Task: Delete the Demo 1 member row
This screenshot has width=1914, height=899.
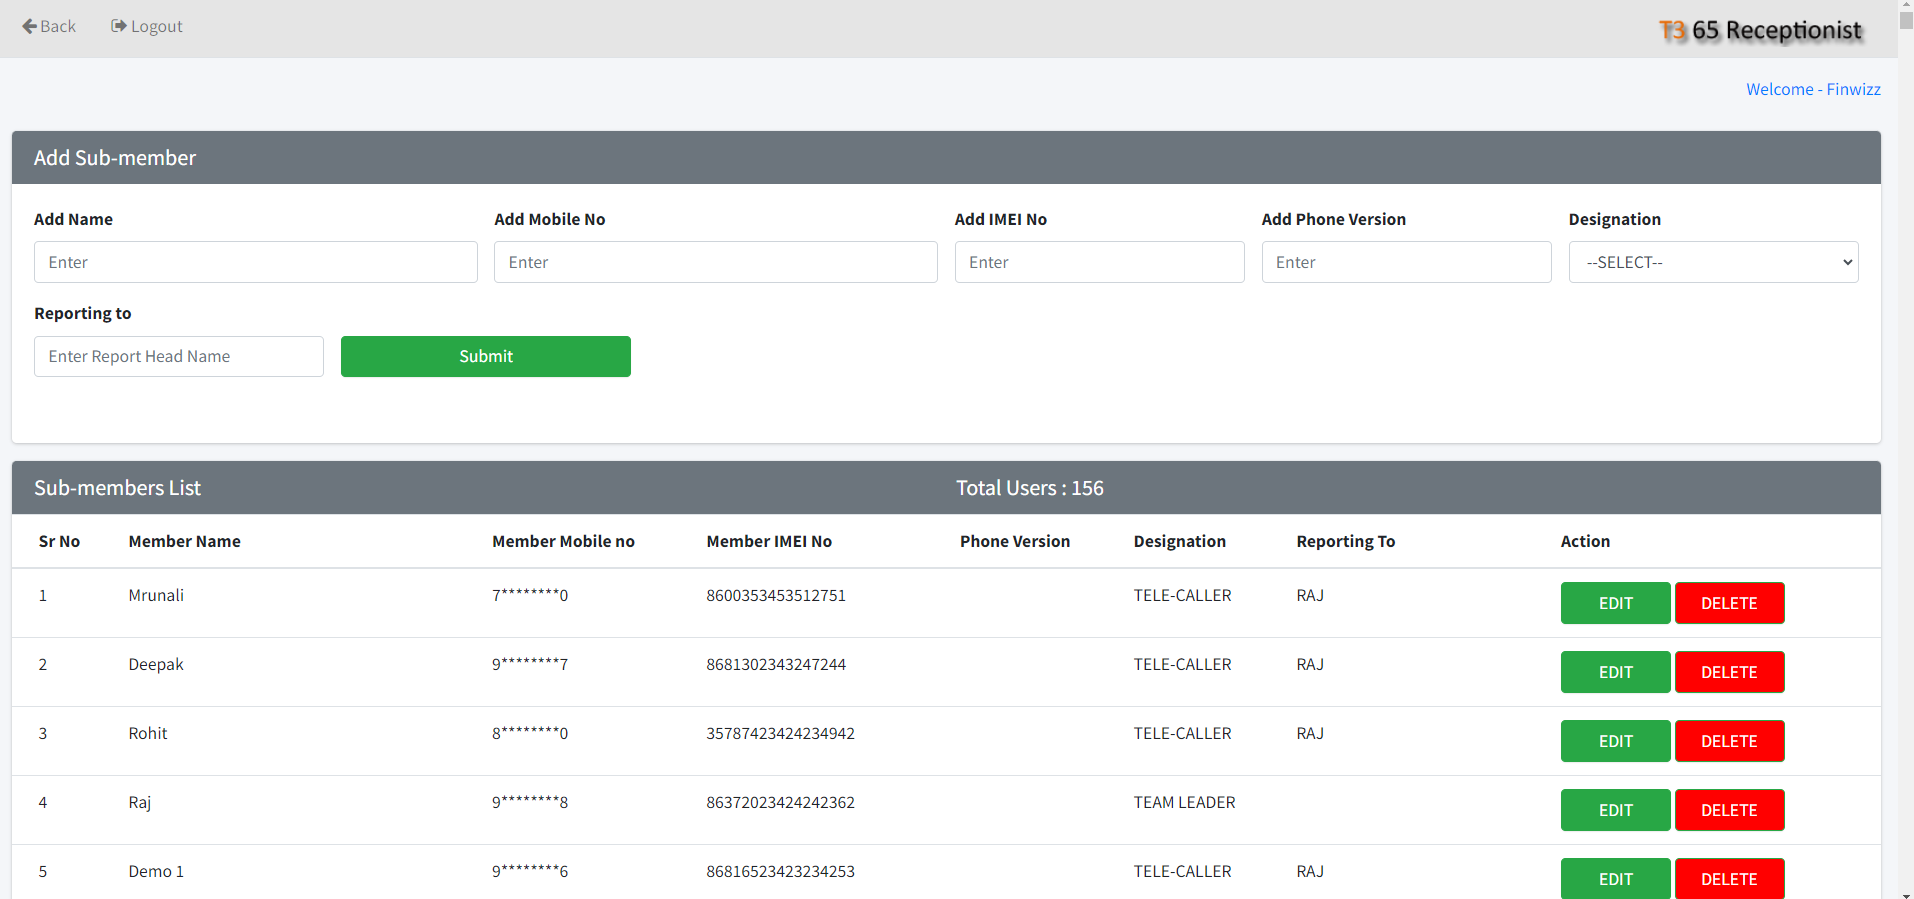Action: tap(1729, 878)
